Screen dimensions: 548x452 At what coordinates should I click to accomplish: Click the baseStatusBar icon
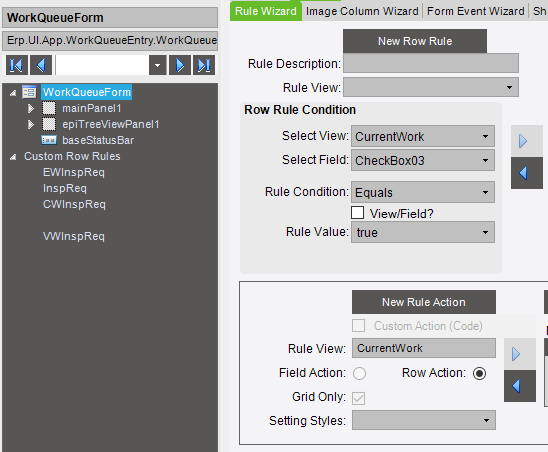tap(49, 140)
